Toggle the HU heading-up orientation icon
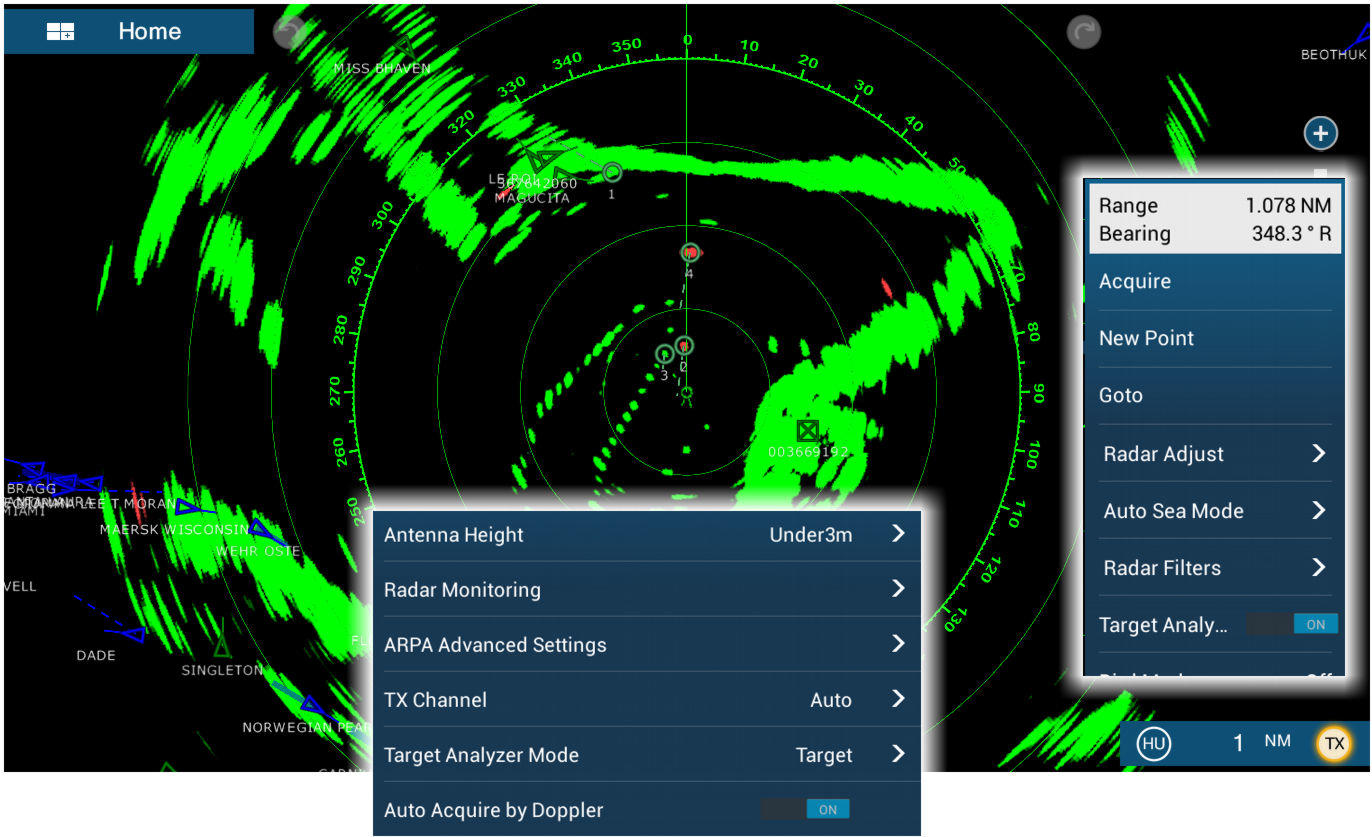 [1153, 743]
